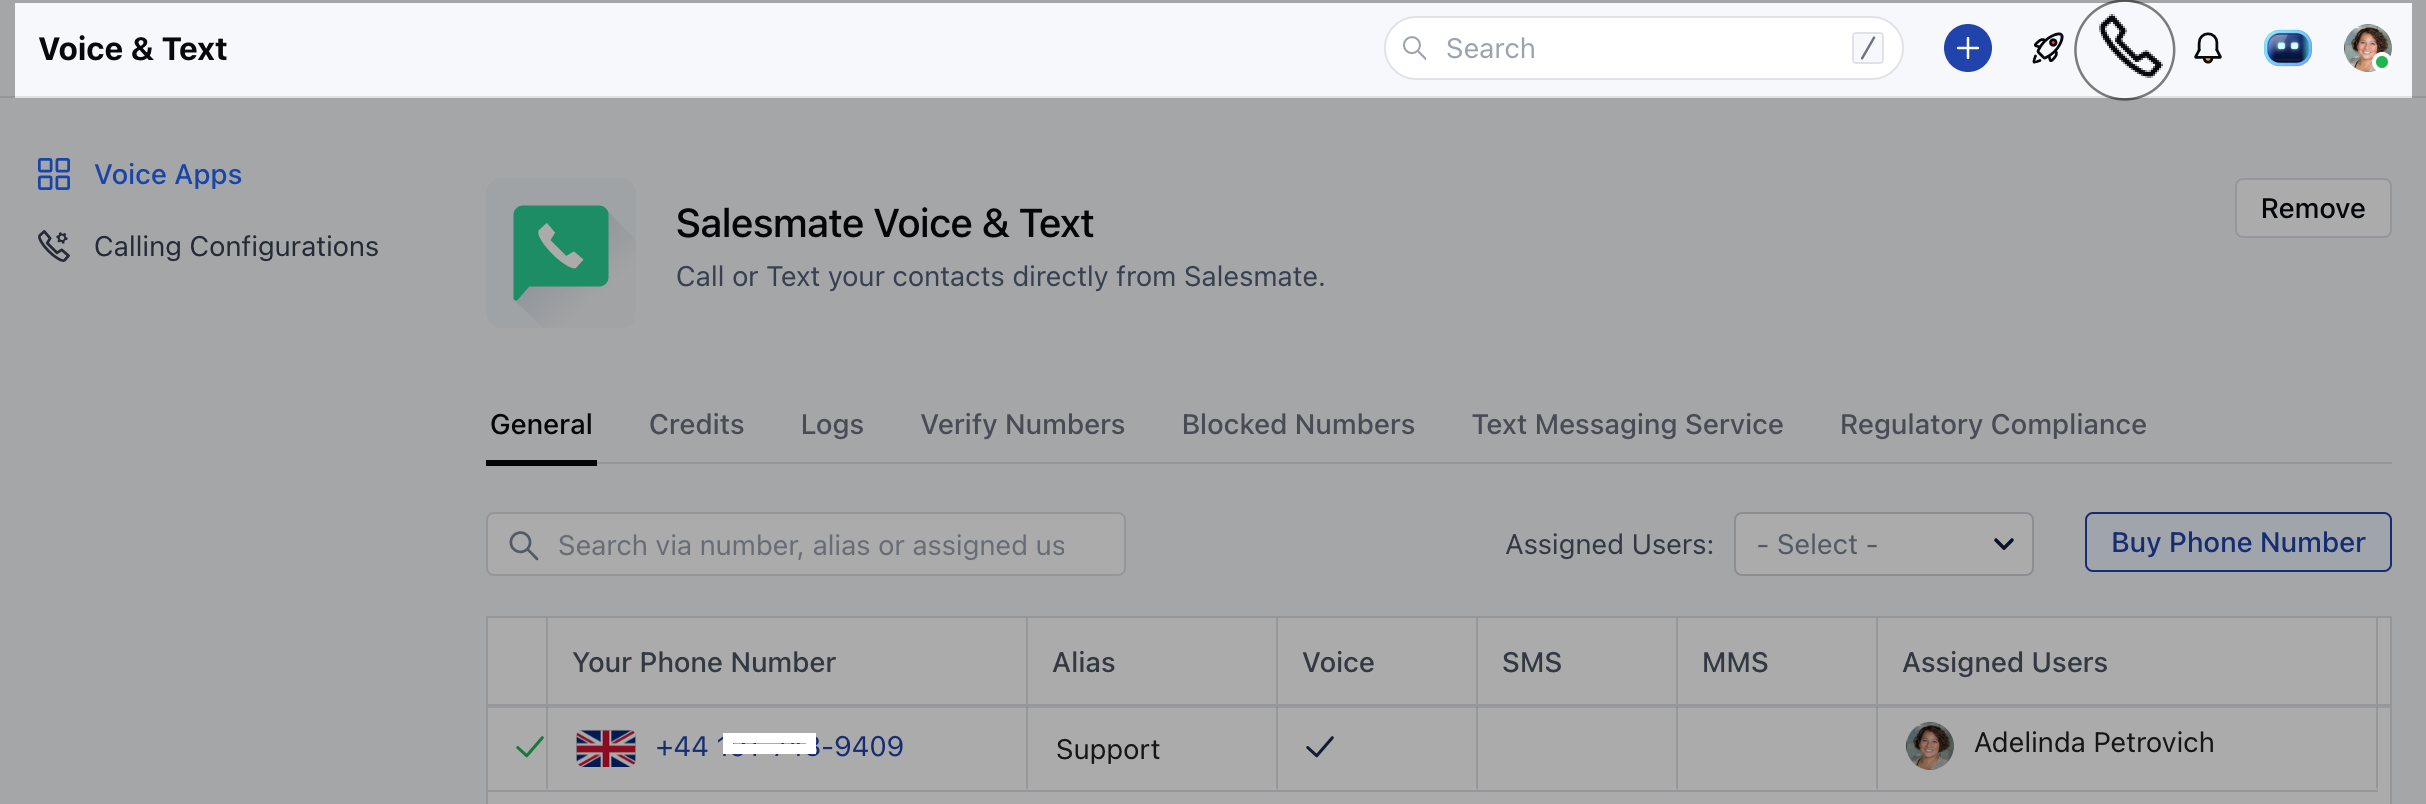Toggle Voice checkmark for Support number

coord(1320,746)
